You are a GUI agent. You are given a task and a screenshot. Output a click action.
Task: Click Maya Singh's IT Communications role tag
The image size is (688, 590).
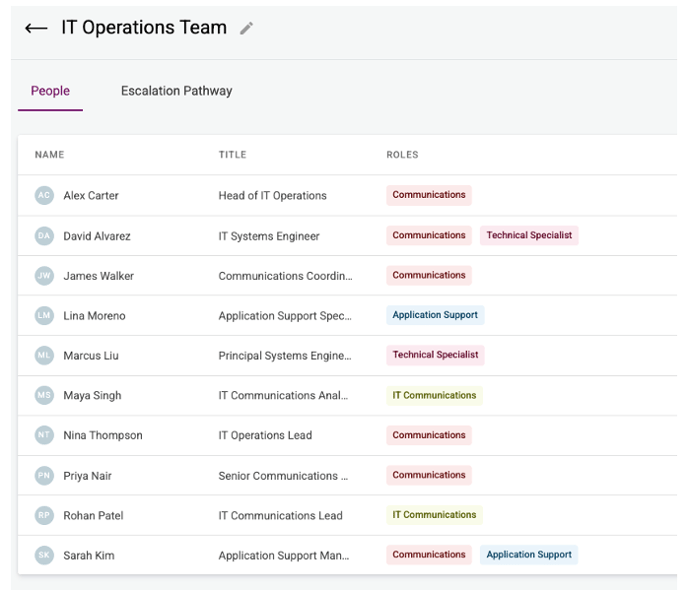[x=434, y=395]
